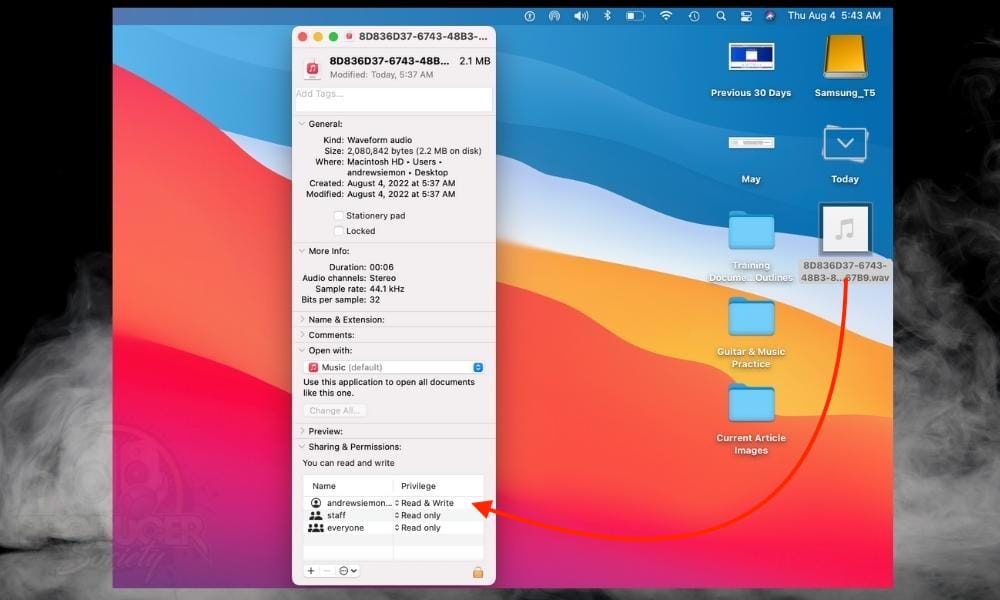Enable the Locked checkbox
Viewport: 1000px width, 600px height.
tap(339, 231)
